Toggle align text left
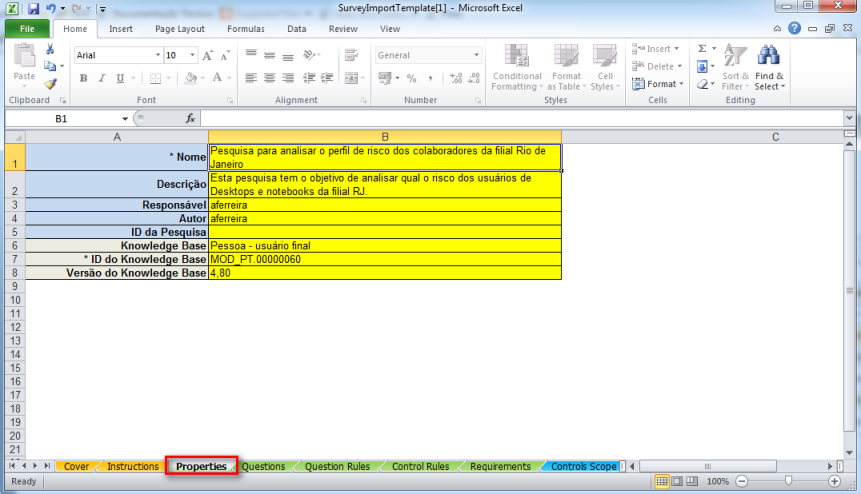861x494 pixels. 251,78
